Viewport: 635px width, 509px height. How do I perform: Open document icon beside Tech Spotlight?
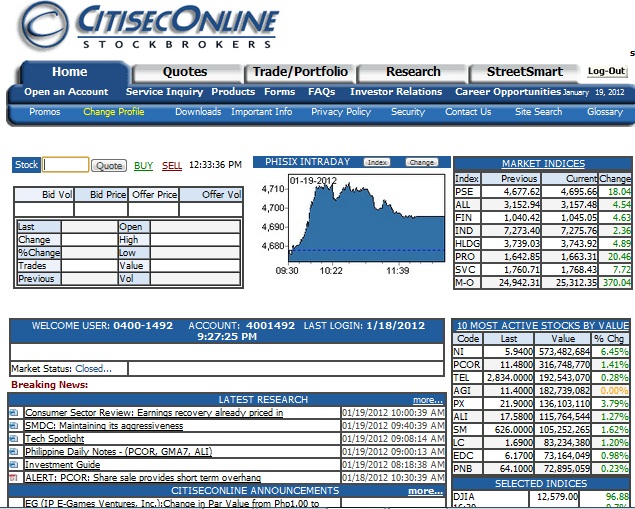pyautogui.click(x=14, y=439)
